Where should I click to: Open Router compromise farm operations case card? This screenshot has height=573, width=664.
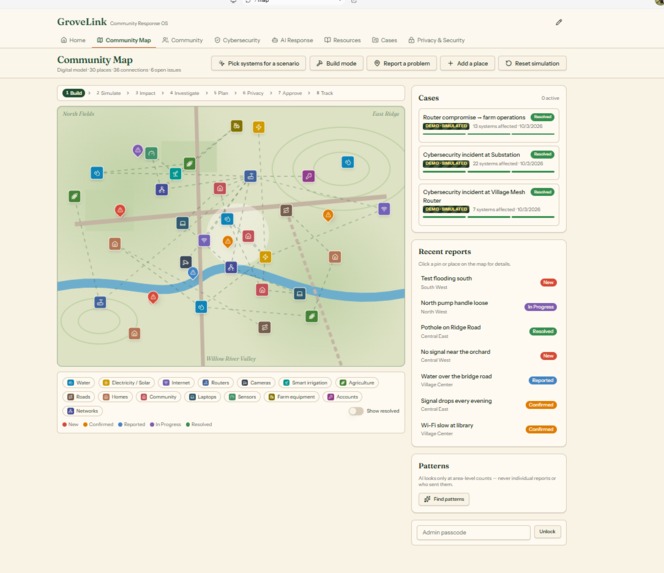pos(489,125)
